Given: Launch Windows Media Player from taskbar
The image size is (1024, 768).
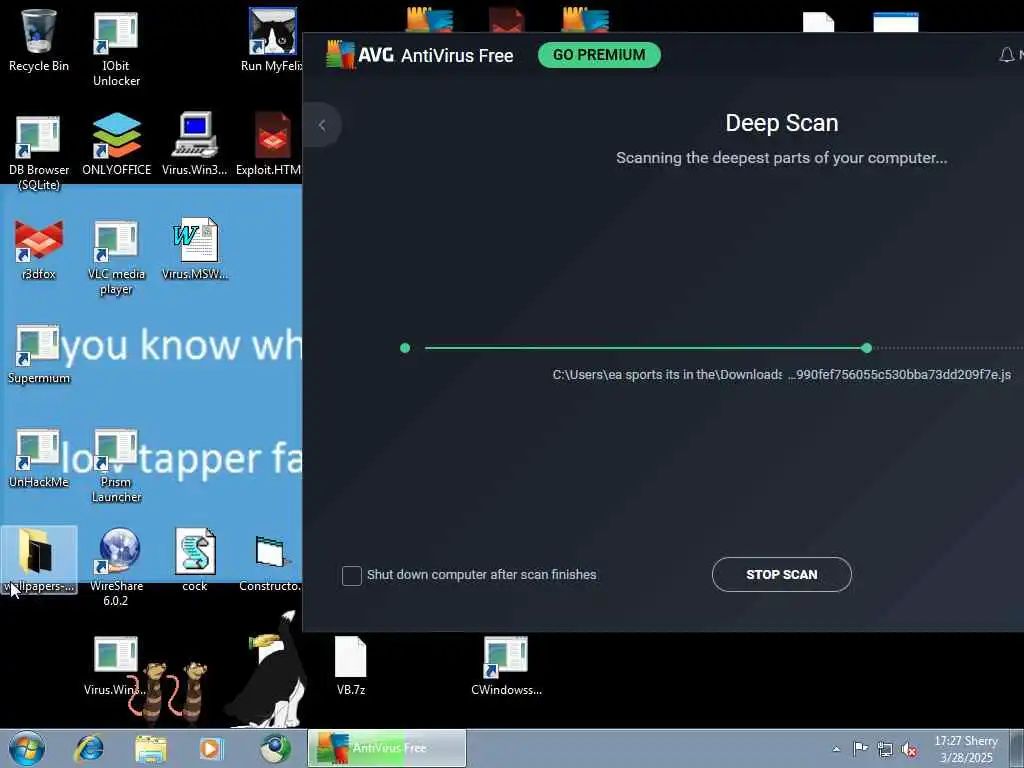Looking at the screenshot, I should point(211,748).
